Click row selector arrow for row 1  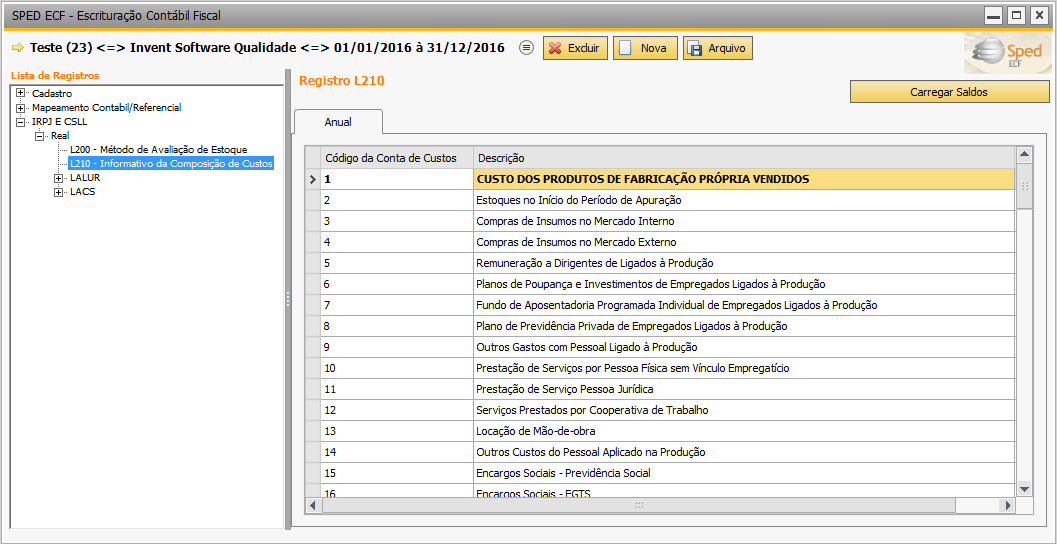click(x=312, y=179)
